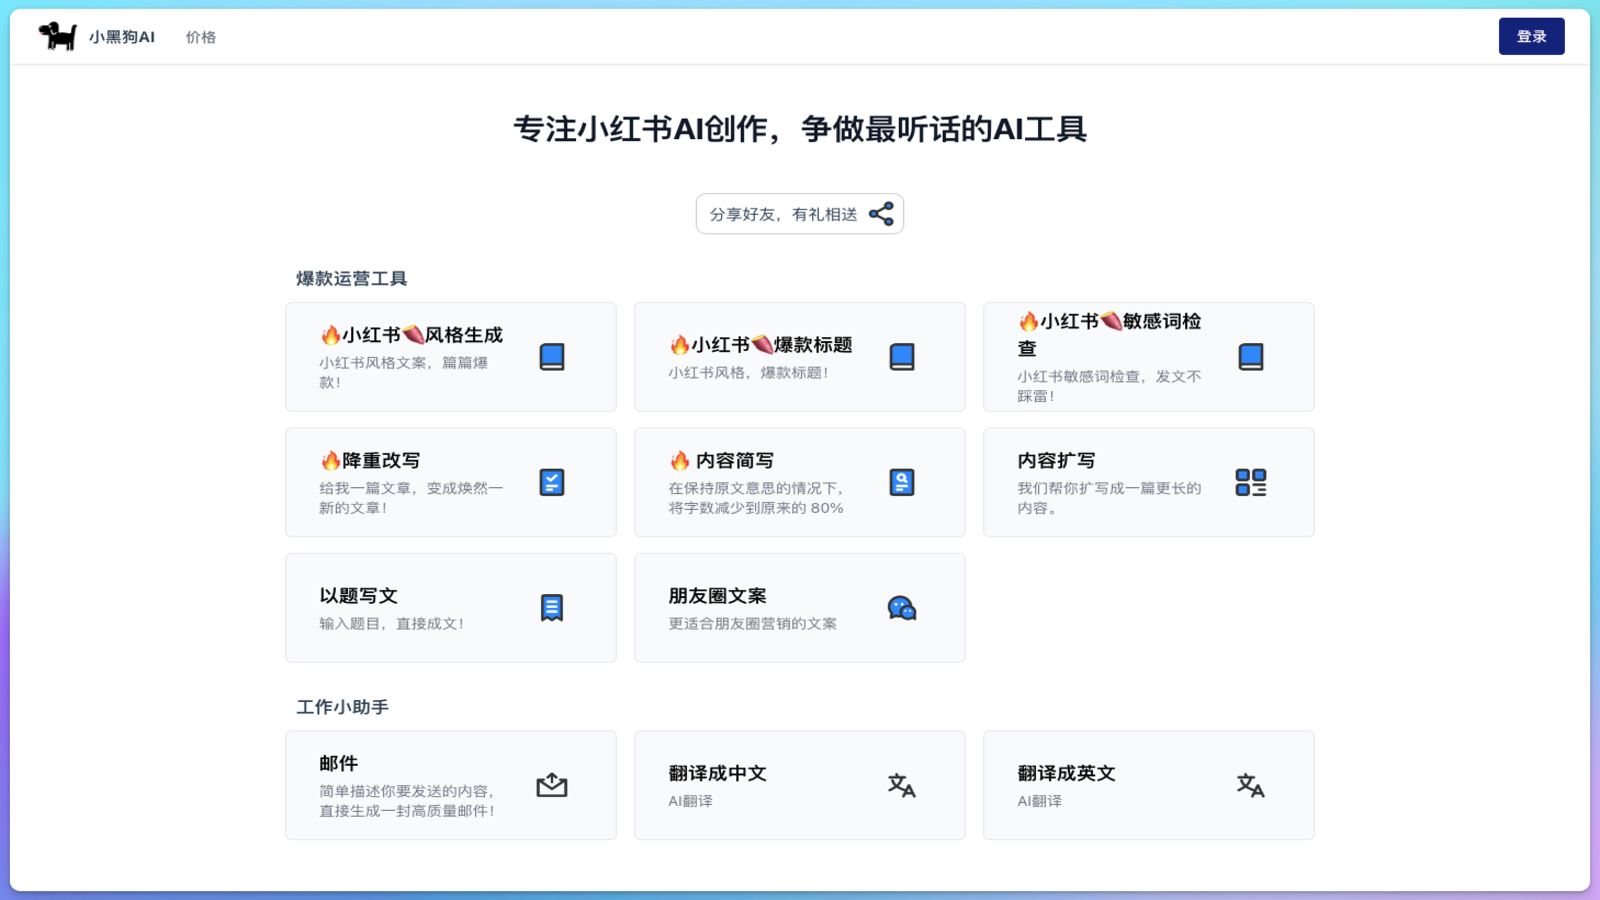Click the envelope icon on 邮件 card

tap(552, 785)
